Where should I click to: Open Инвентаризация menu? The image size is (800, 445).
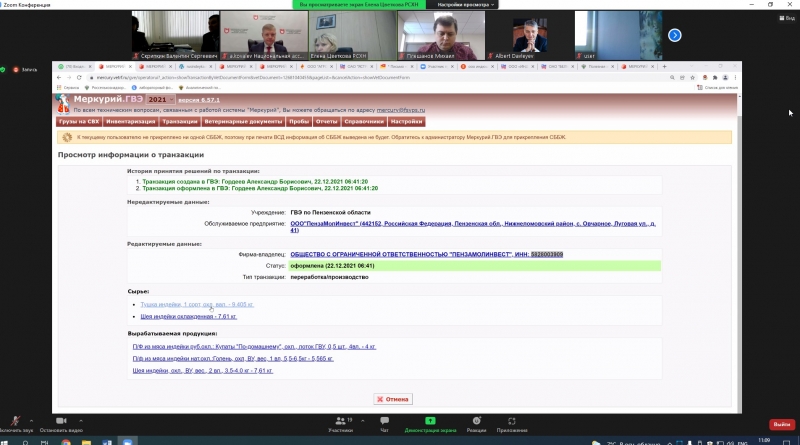click(131, 121)
